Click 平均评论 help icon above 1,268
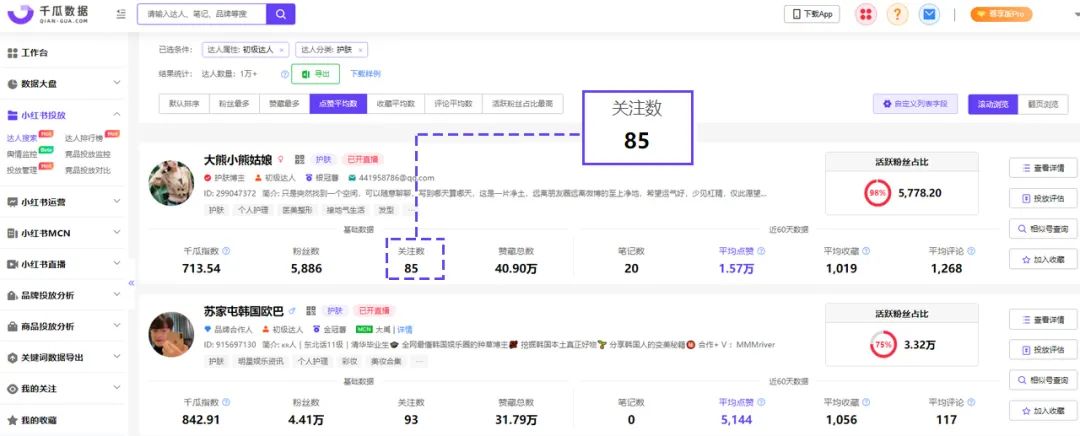 [x=970, y=251]
